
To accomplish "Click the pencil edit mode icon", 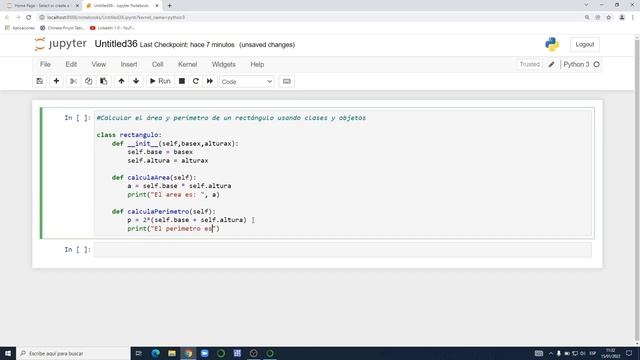I will [x=551, y=64].
